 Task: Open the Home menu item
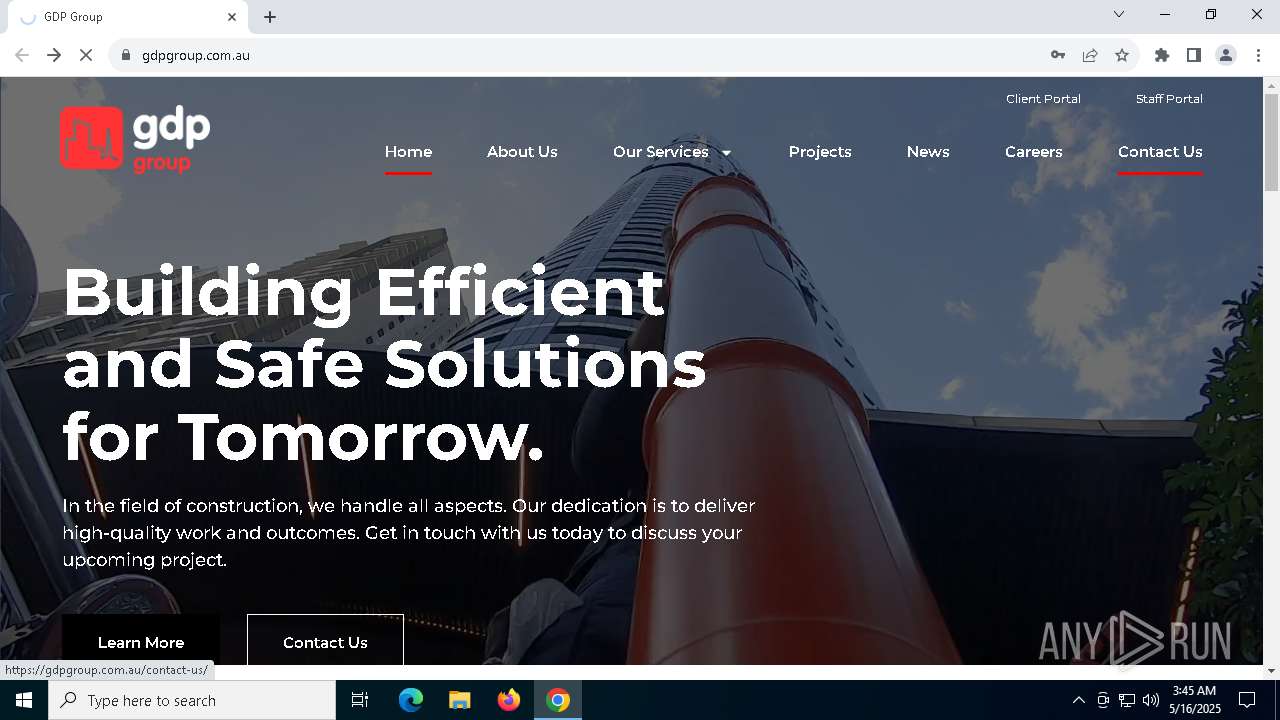coord(408,152)
